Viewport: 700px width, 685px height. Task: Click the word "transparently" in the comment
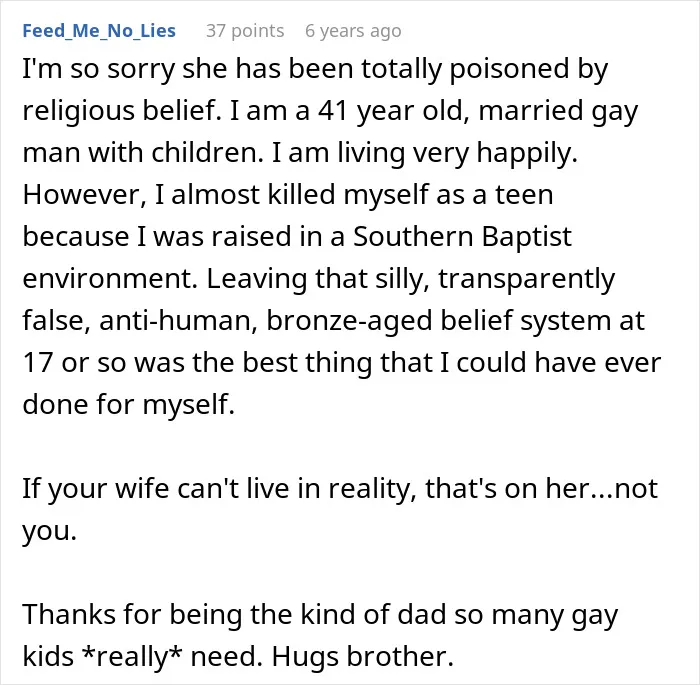click(526, 280)
